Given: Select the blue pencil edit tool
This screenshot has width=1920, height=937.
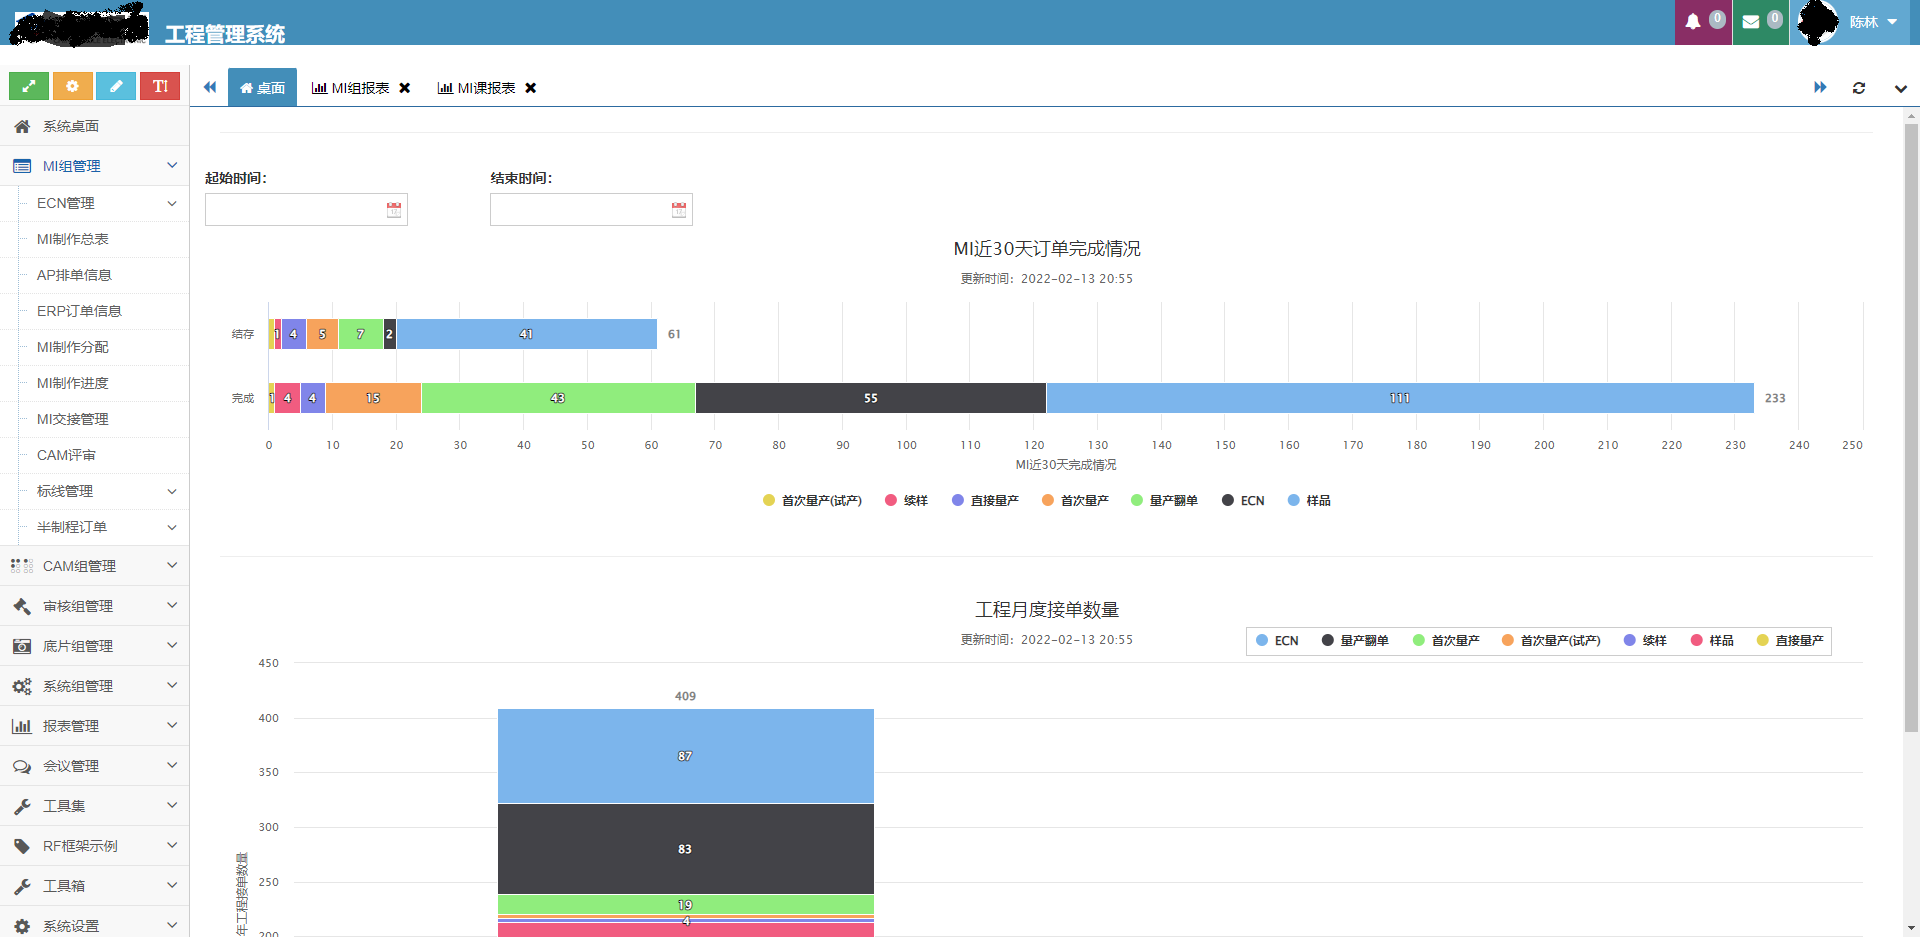Looking at the screenshot, I should click(x=116, y=86).
